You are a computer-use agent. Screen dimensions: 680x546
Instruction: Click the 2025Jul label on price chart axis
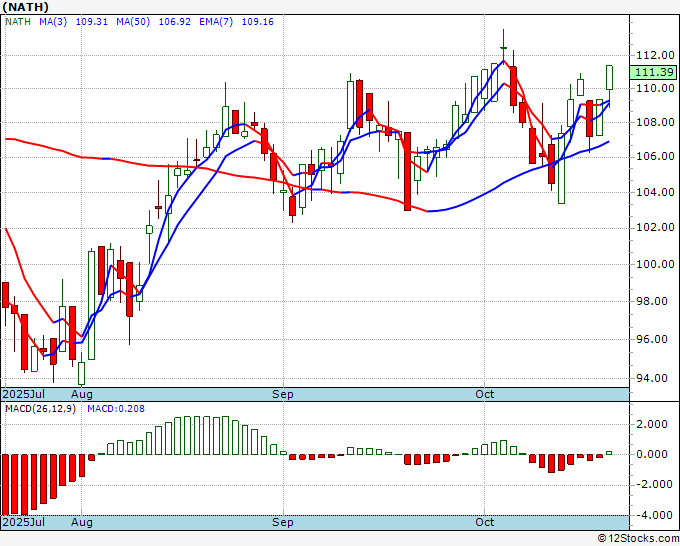click(x=24, y=394)
